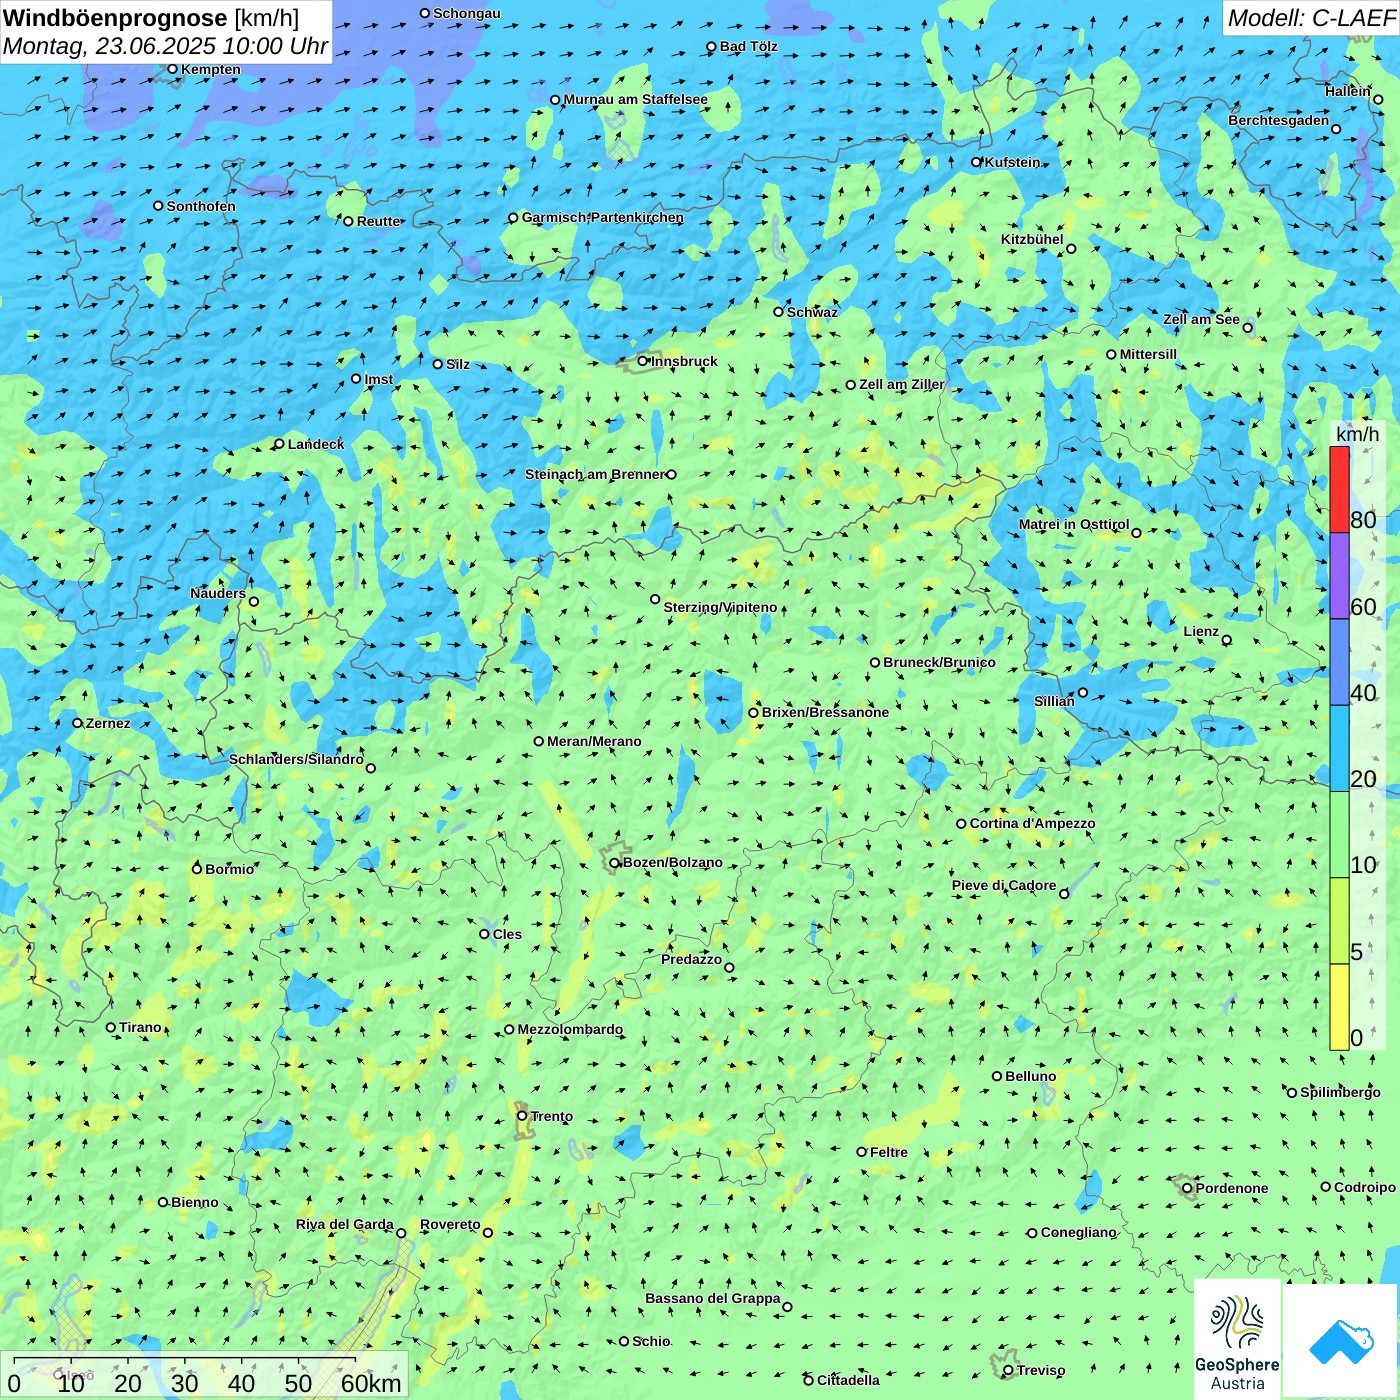Viewport: 1400px width, 1400px height.
Task: Click the Landeck label on the map
Action: click(316, 444)
